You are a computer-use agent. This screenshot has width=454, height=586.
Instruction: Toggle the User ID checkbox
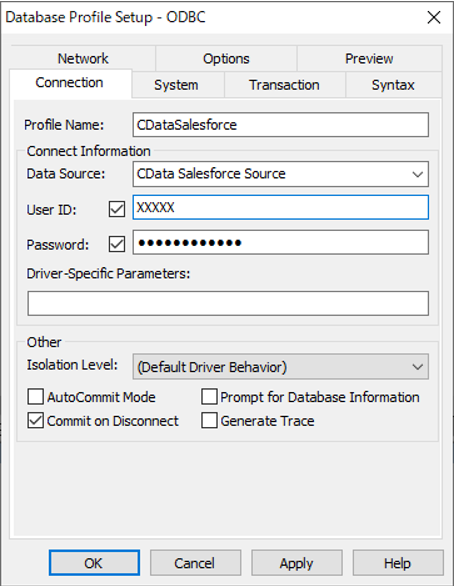click(117, 209)
